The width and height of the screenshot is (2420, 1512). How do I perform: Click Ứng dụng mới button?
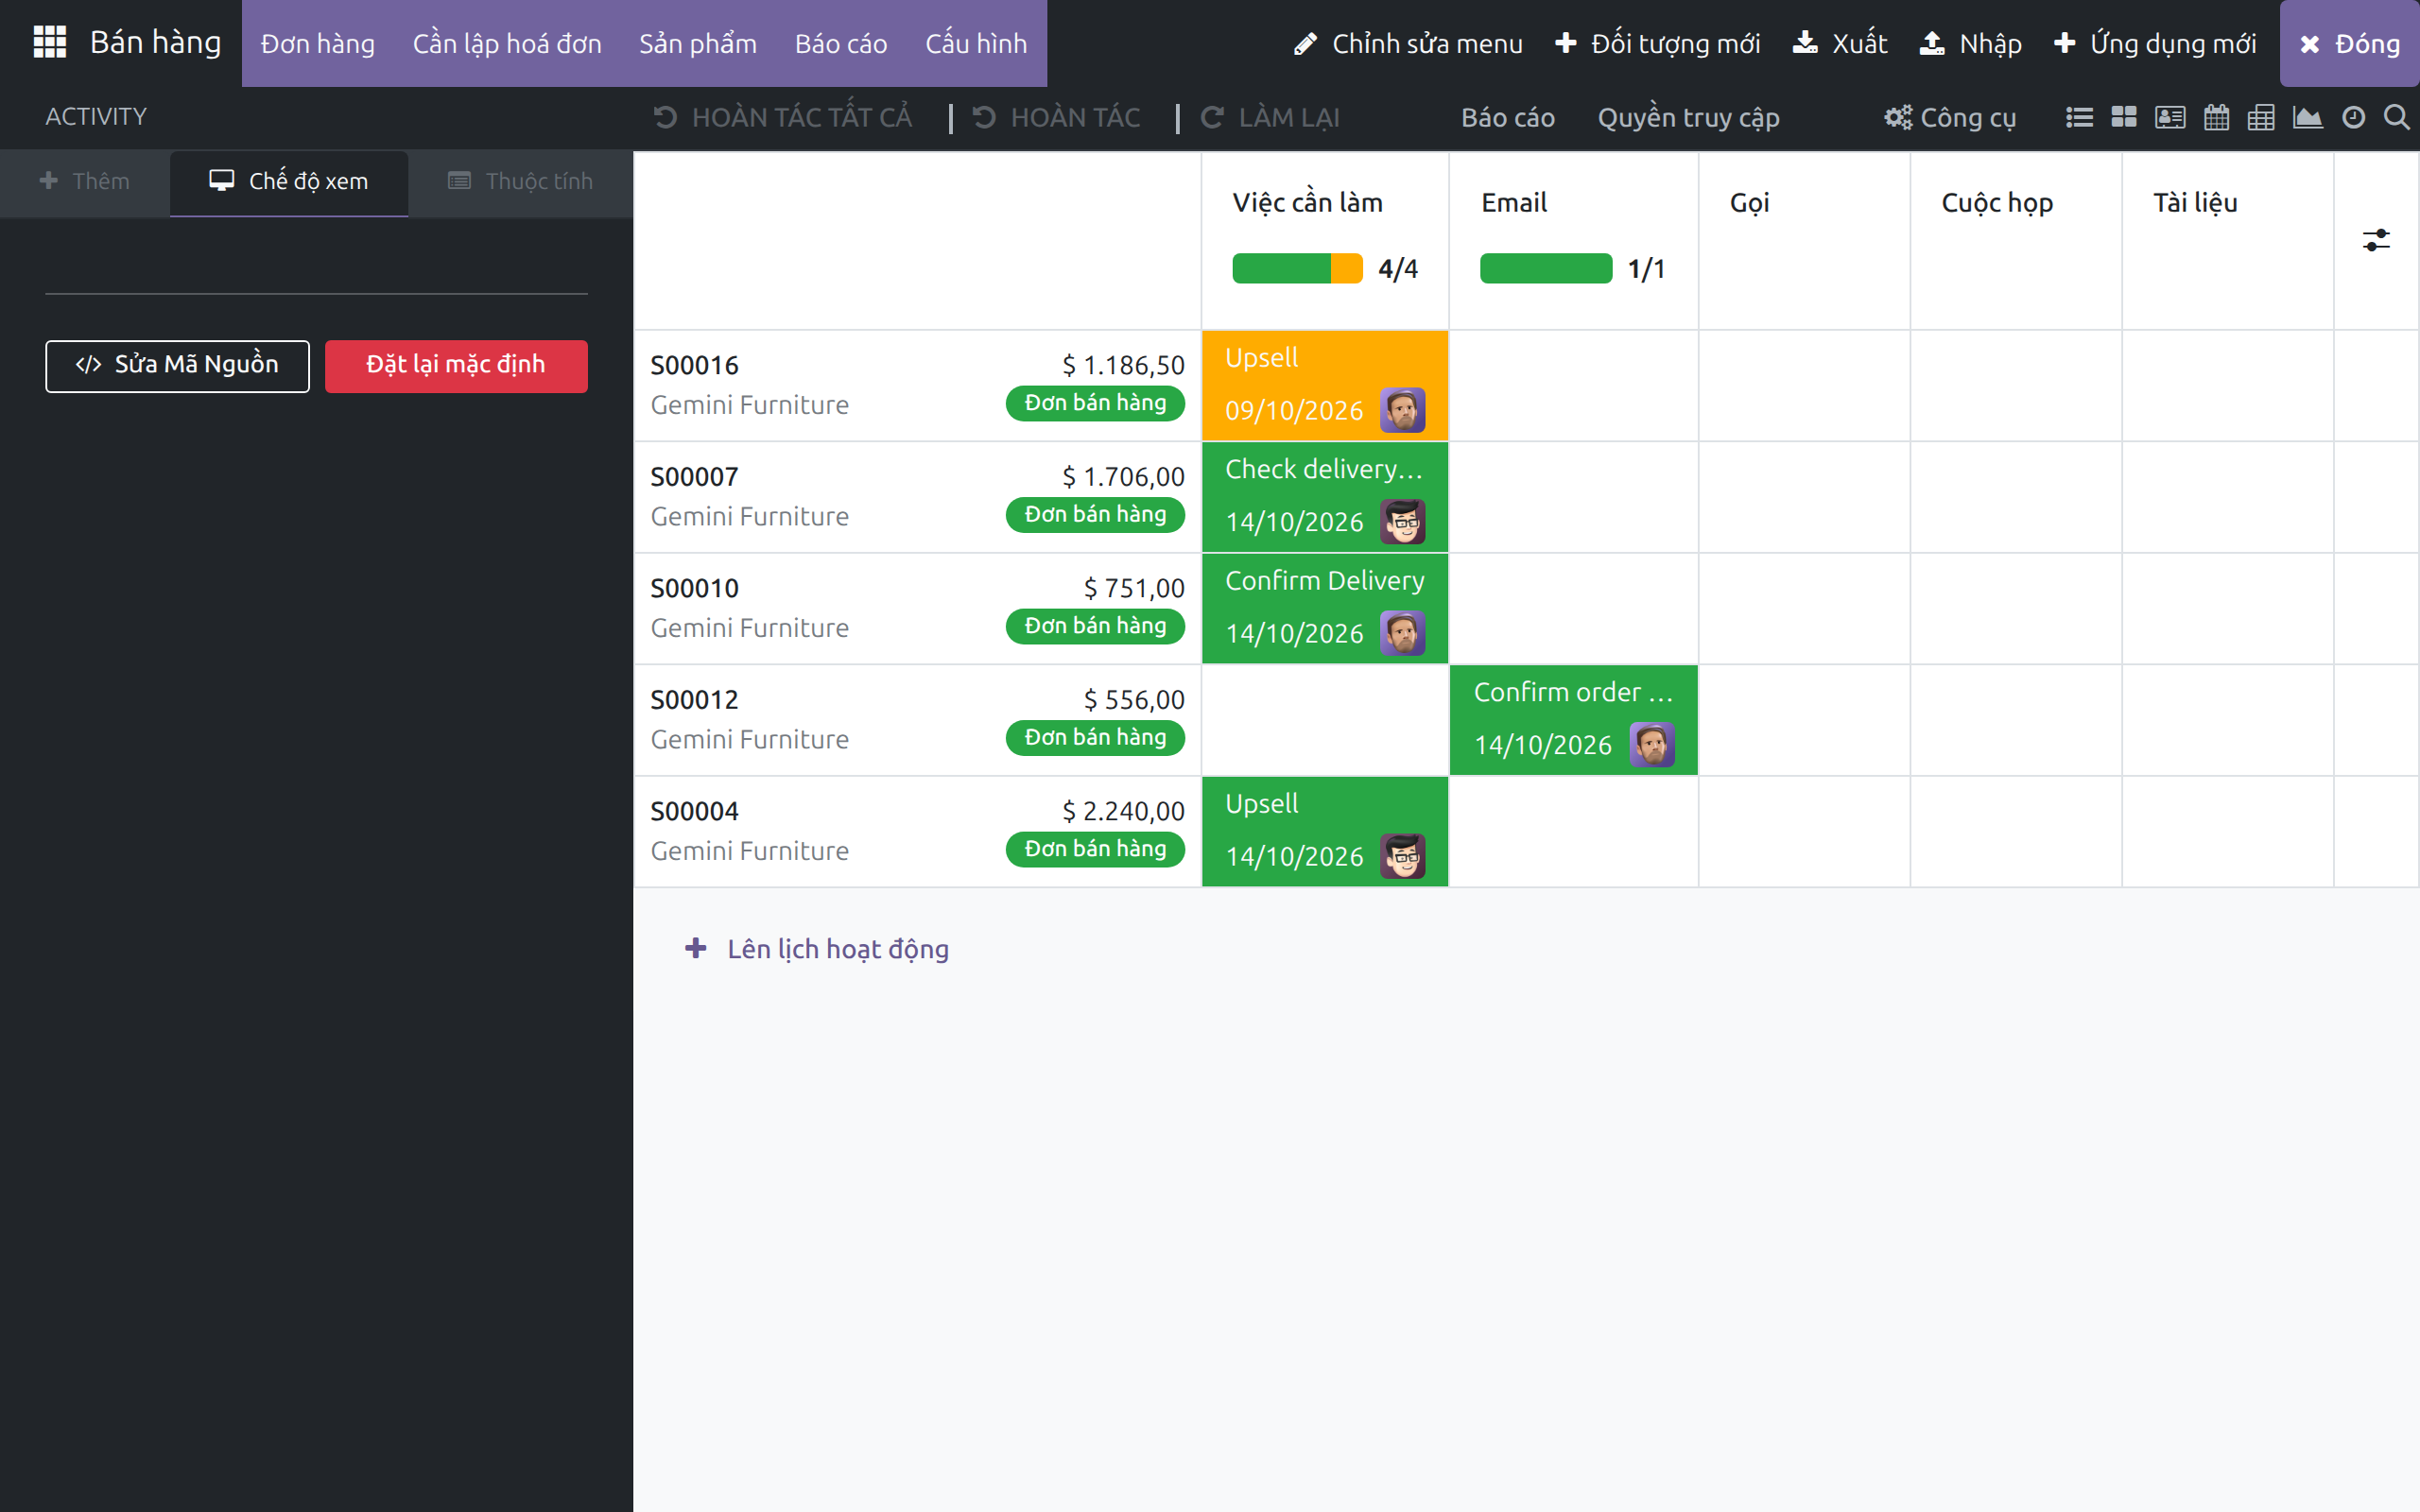[2155, 43]
